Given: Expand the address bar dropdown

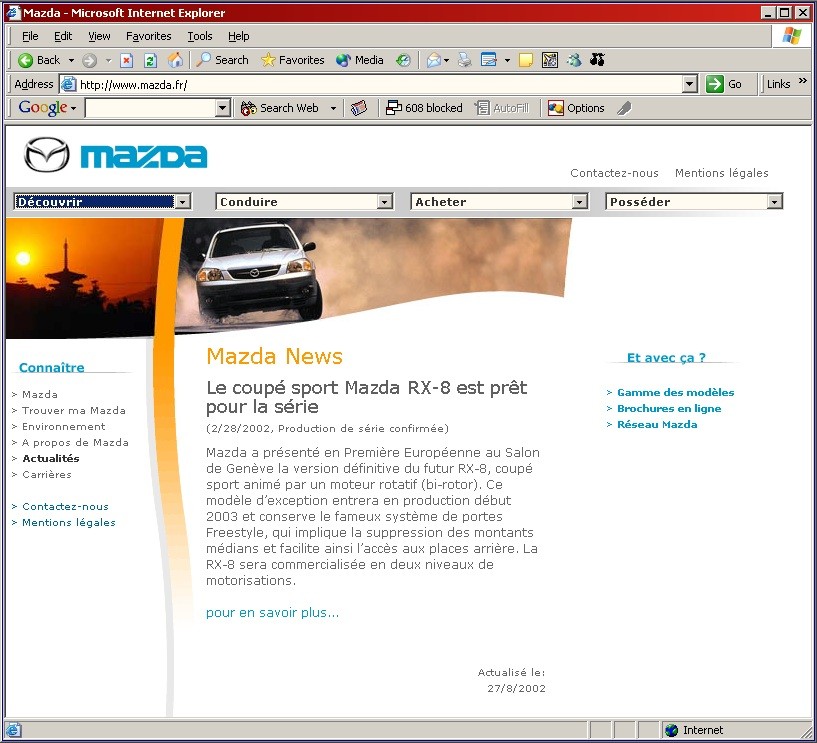Looking at the screenshot, I should 690,84.
